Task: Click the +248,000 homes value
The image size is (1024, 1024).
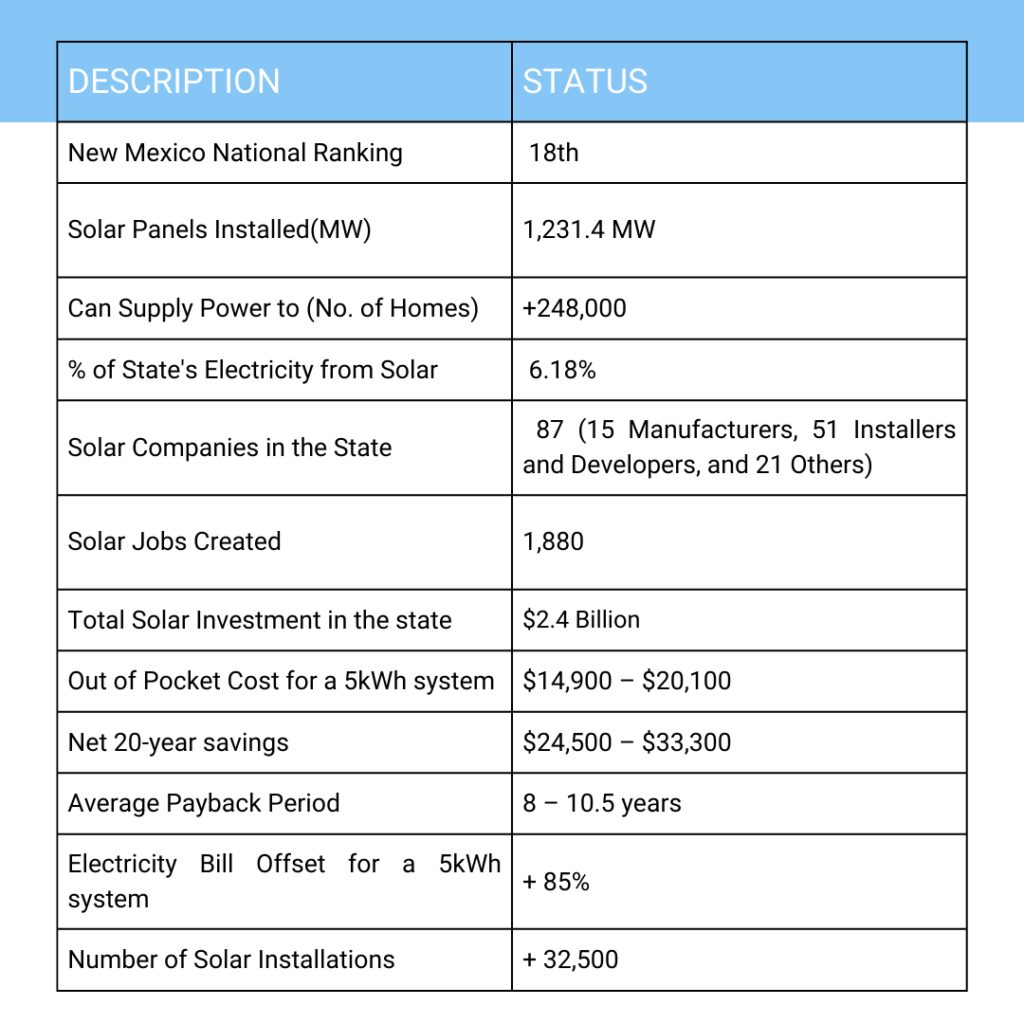Action: click(574, 308)
